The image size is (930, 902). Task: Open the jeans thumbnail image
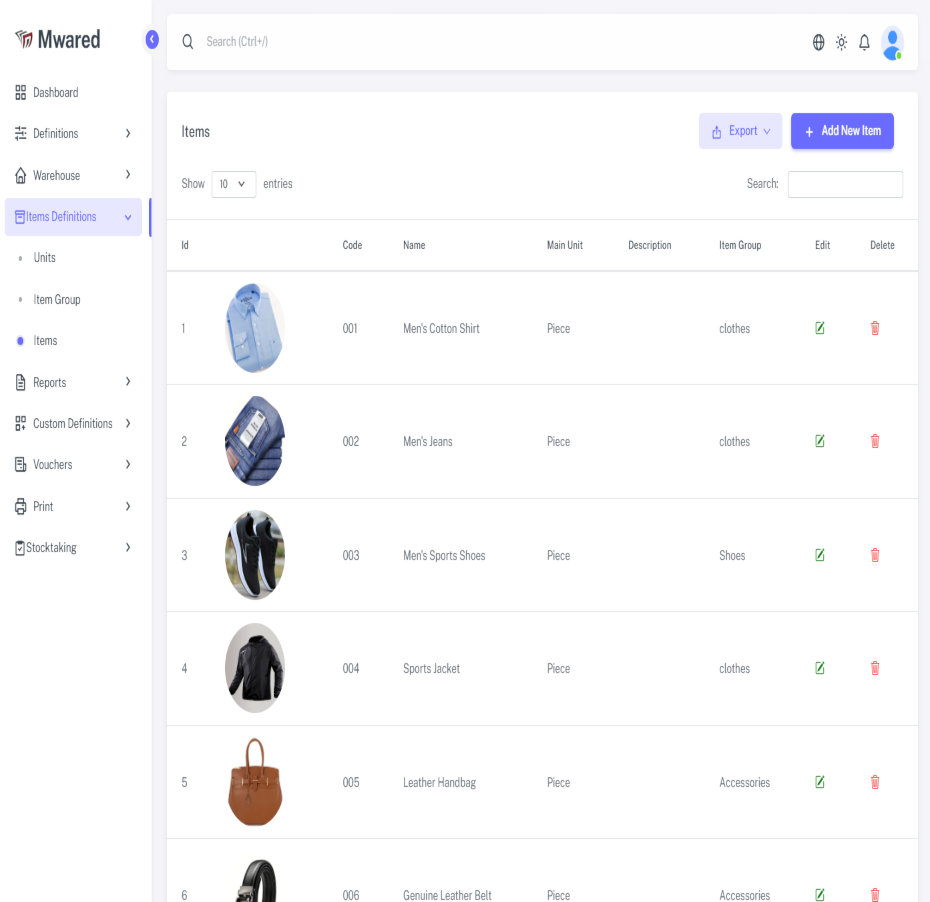(255, 441)
